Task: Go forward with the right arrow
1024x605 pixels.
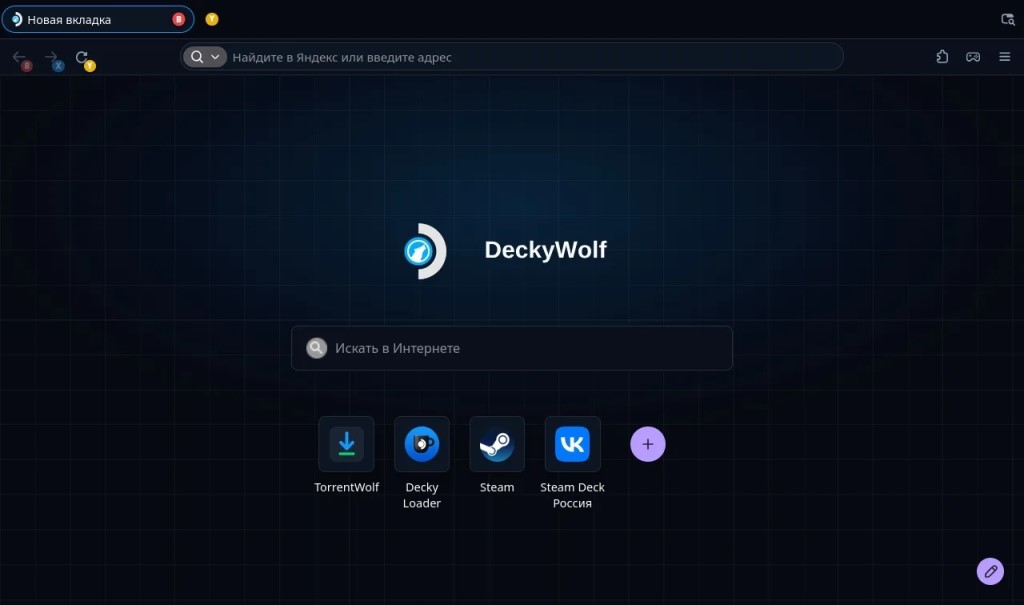Action: click(52, 57)
